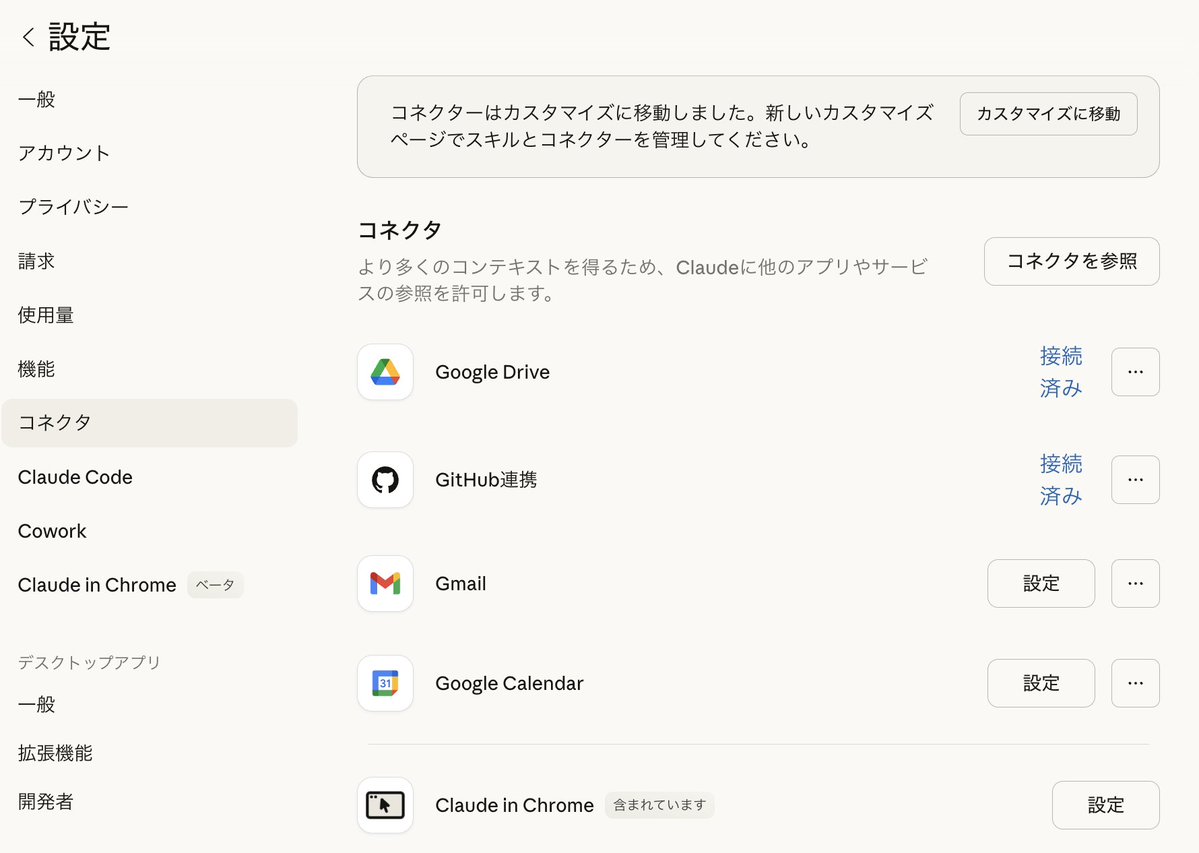1199x853 pixels.
Task: Click the Google Calendar icon
Action: pos(385,683)
